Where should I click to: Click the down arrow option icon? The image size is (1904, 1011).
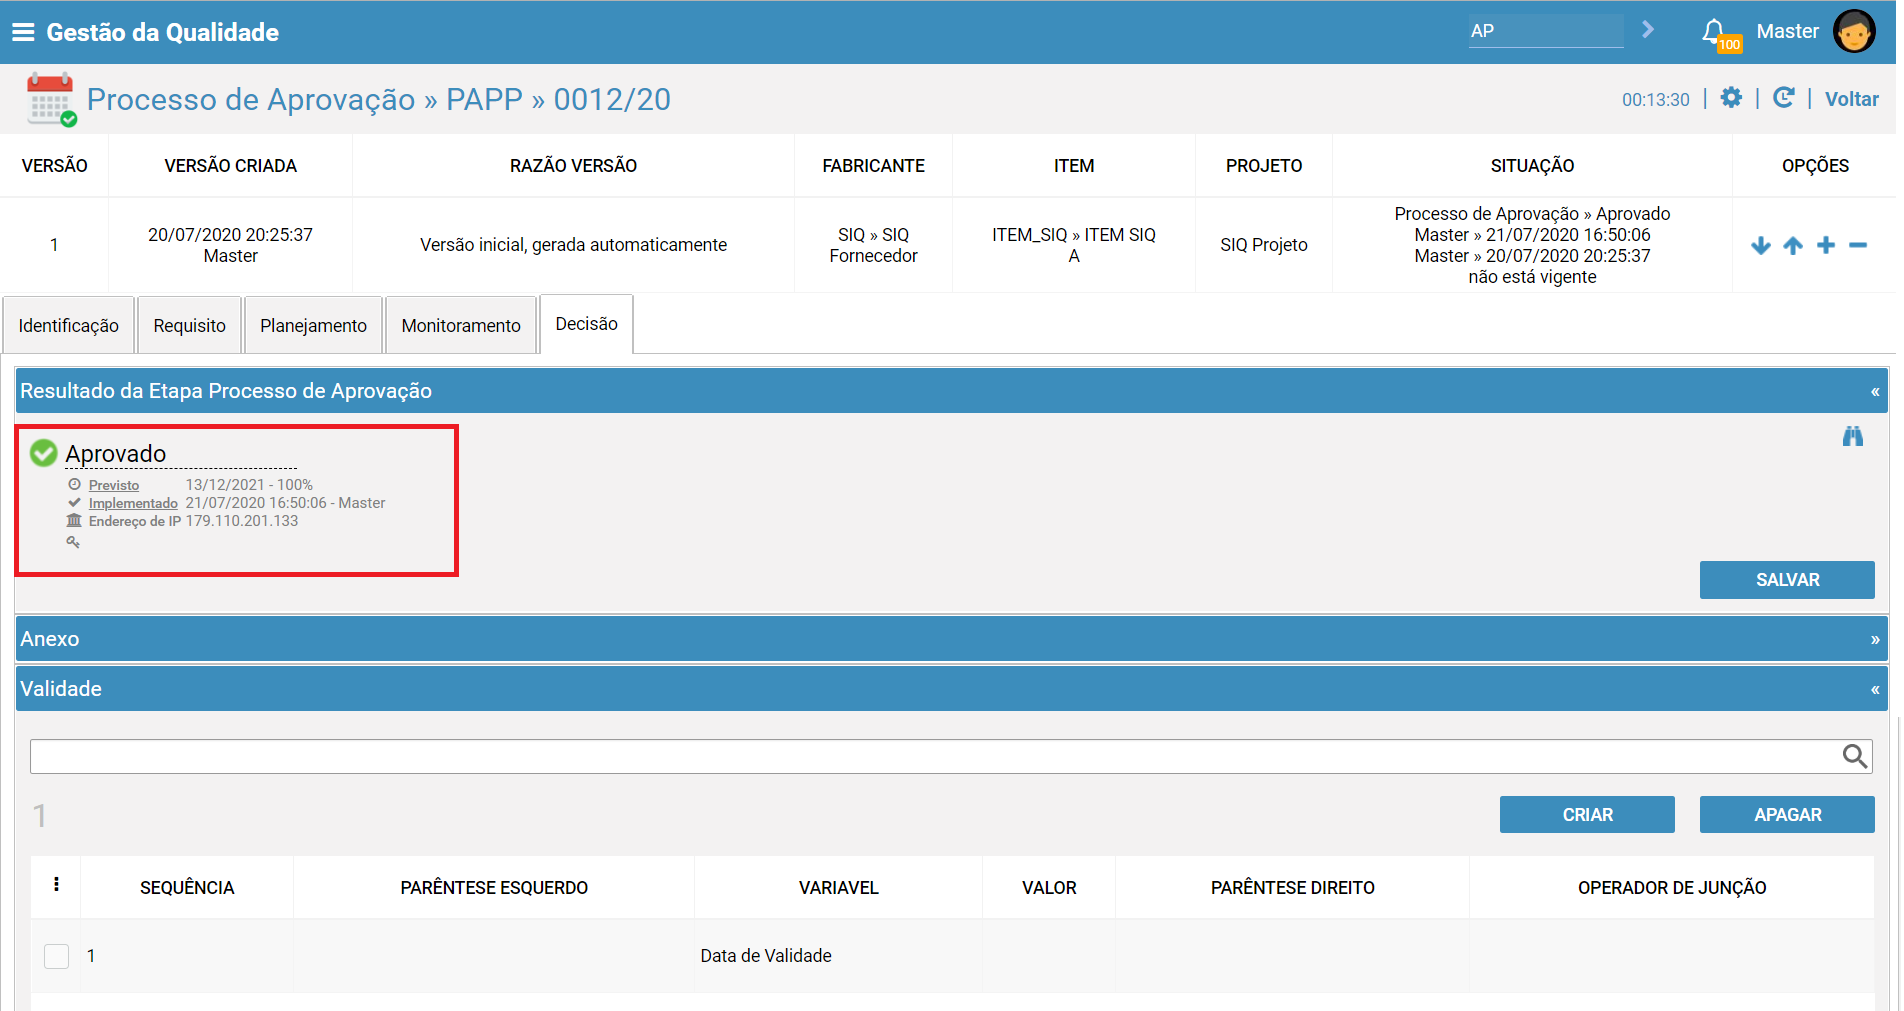coord(1761,245)
